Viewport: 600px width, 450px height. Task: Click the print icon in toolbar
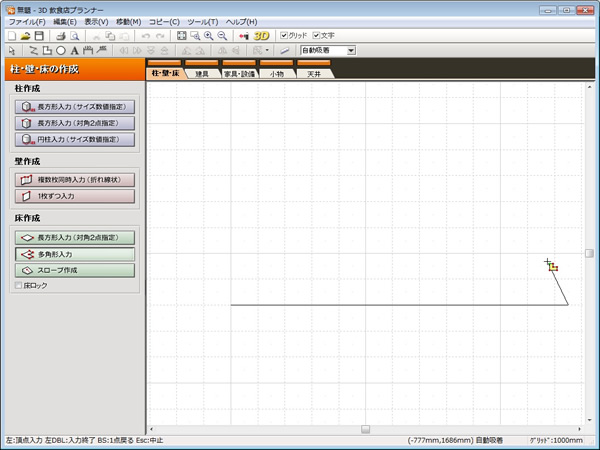pos(60,35)
